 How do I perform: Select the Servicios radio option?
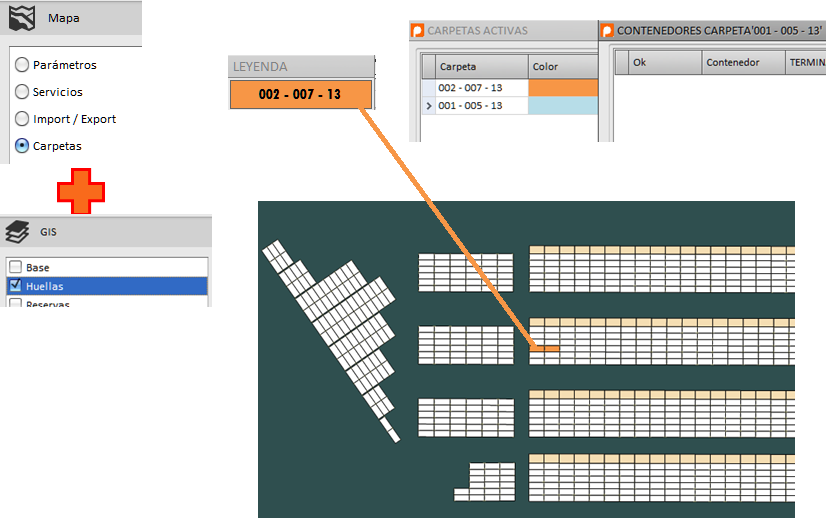point(22,92)
